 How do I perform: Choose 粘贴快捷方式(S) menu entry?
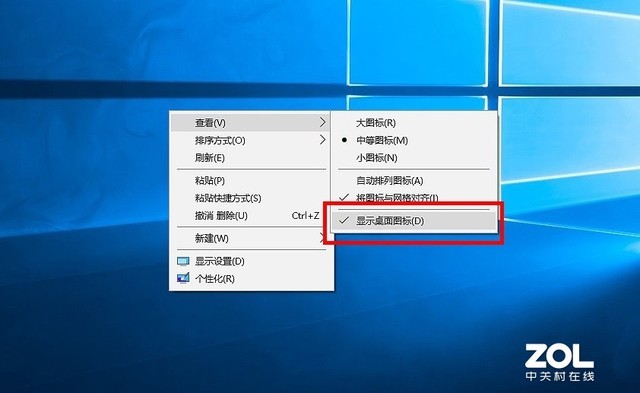[250, 198]
